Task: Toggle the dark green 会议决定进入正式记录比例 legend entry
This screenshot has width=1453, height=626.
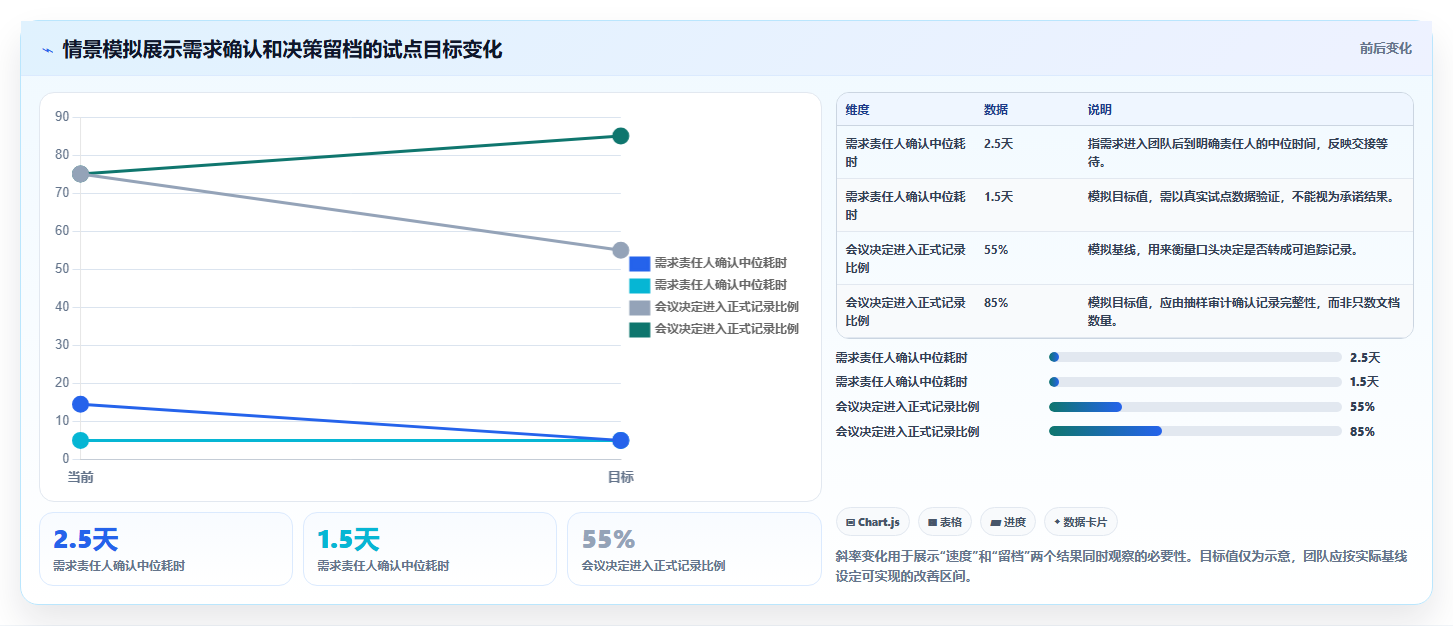Action: click(714, 329)
